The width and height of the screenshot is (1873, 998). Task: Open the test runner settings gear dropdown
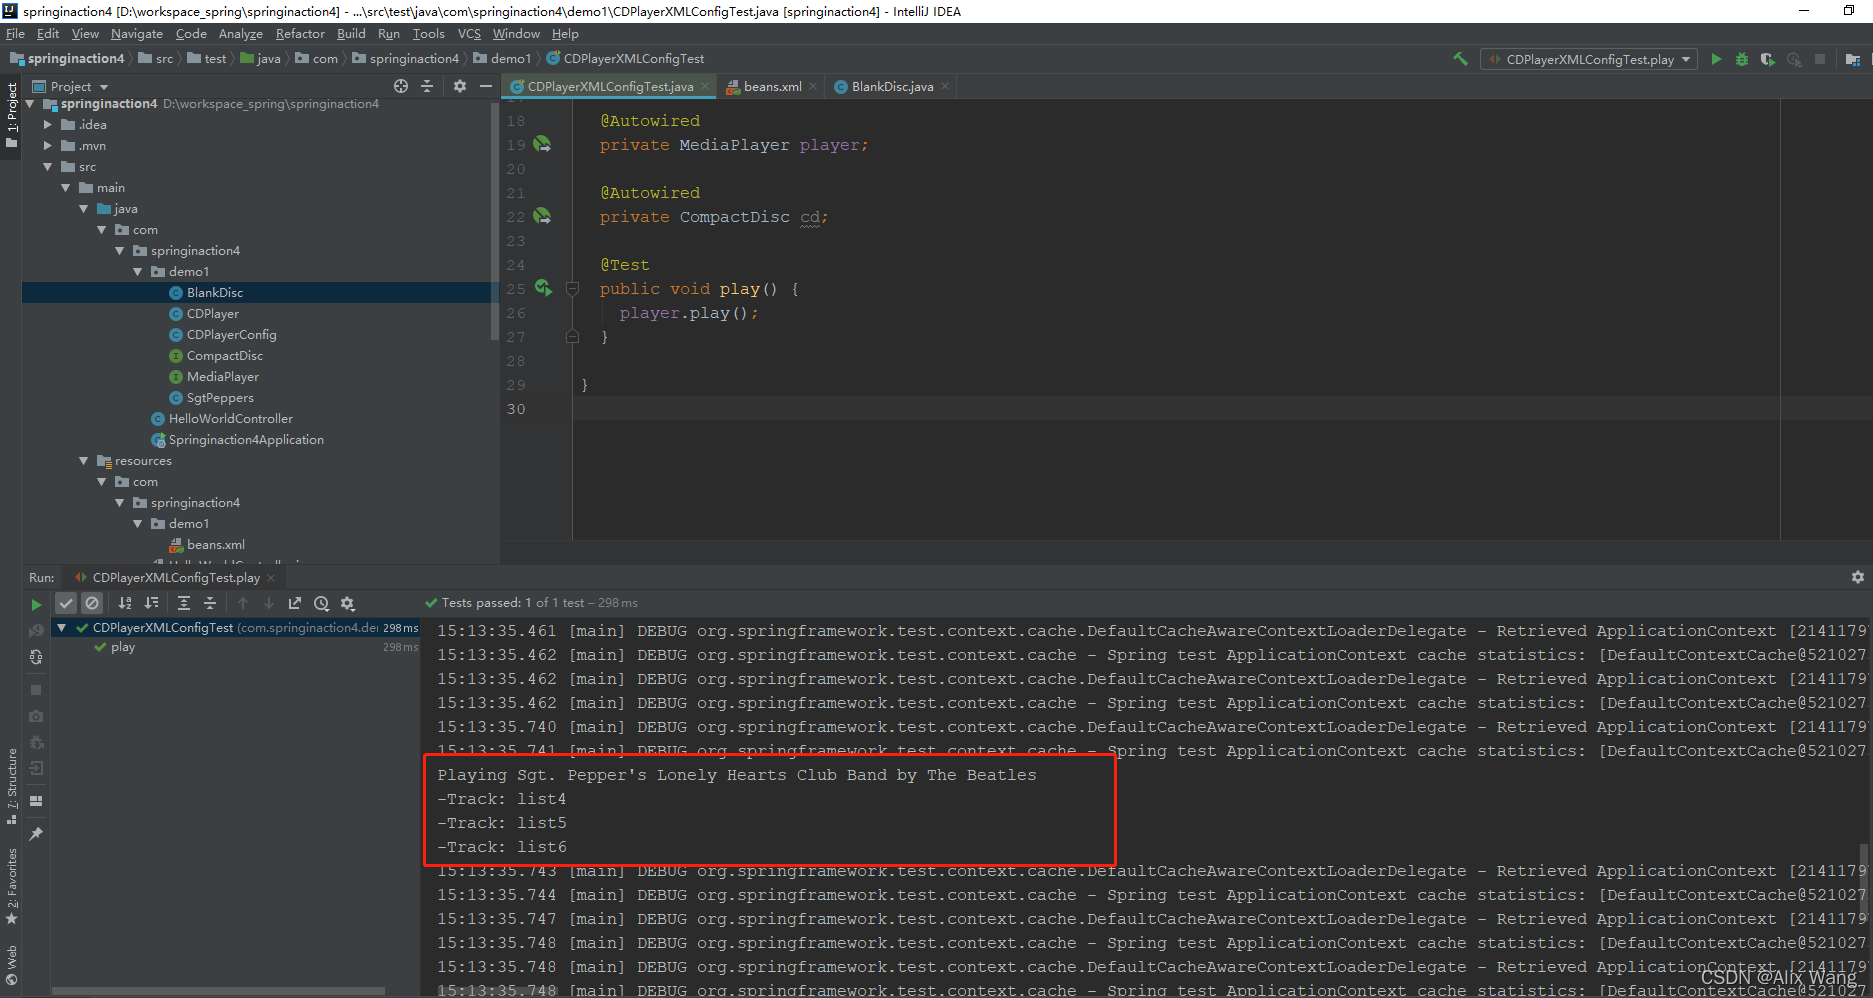point(348,603)
